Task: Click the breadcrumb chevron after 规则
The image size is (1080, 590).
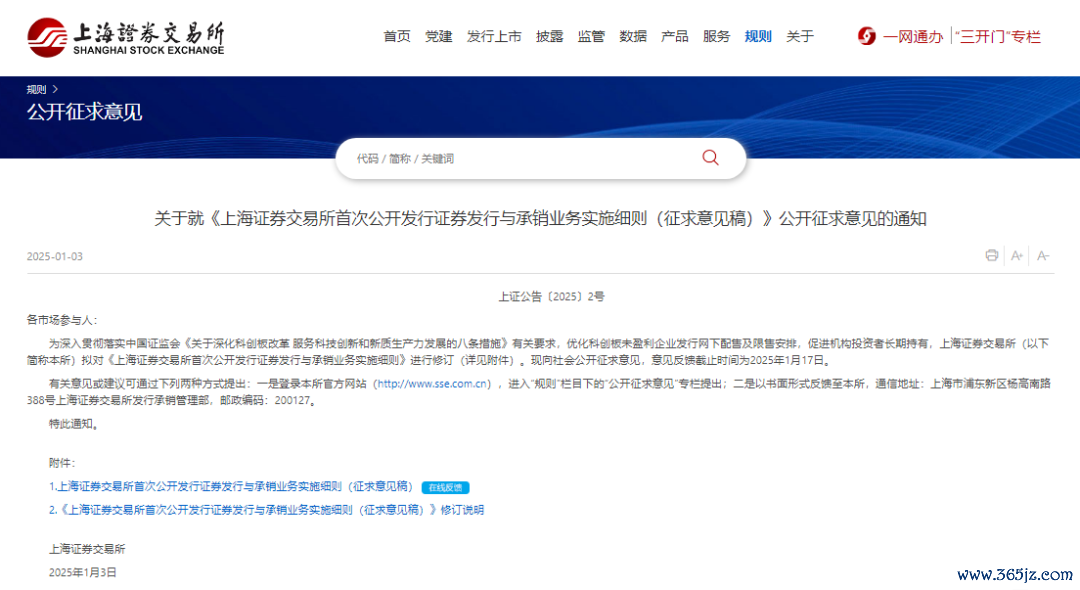Action: click(55, 89)
